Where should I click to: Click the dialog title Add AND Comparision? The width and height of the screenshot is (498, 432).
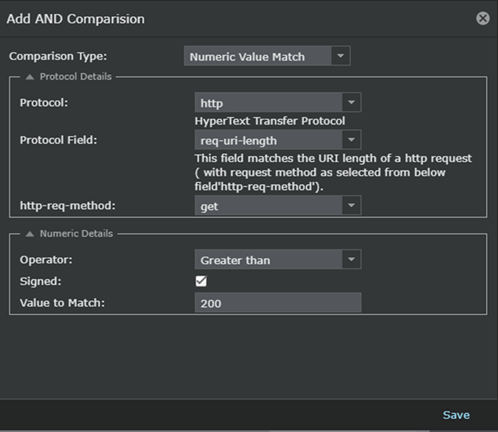point(76,19)
